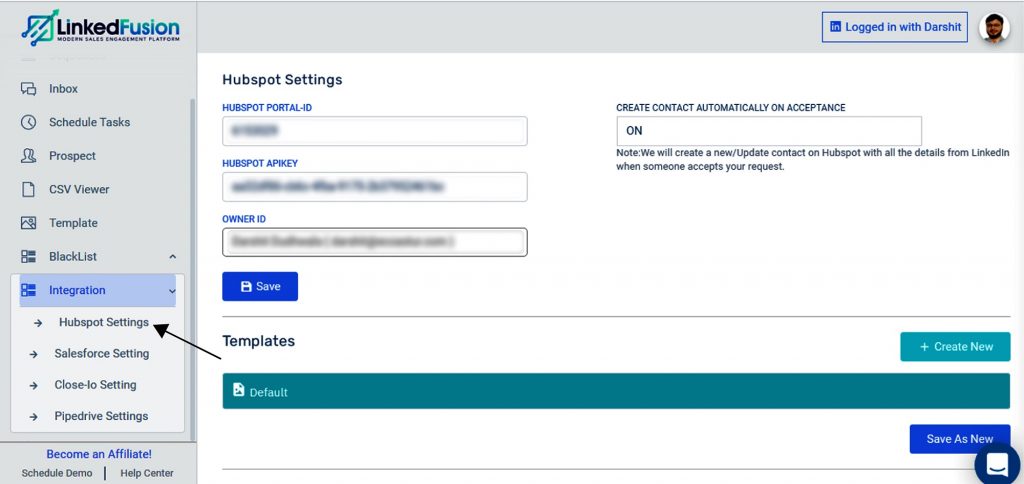Focus the Hubspot Portal-ID field
The image size is (1024, 484).
[375, 131]
